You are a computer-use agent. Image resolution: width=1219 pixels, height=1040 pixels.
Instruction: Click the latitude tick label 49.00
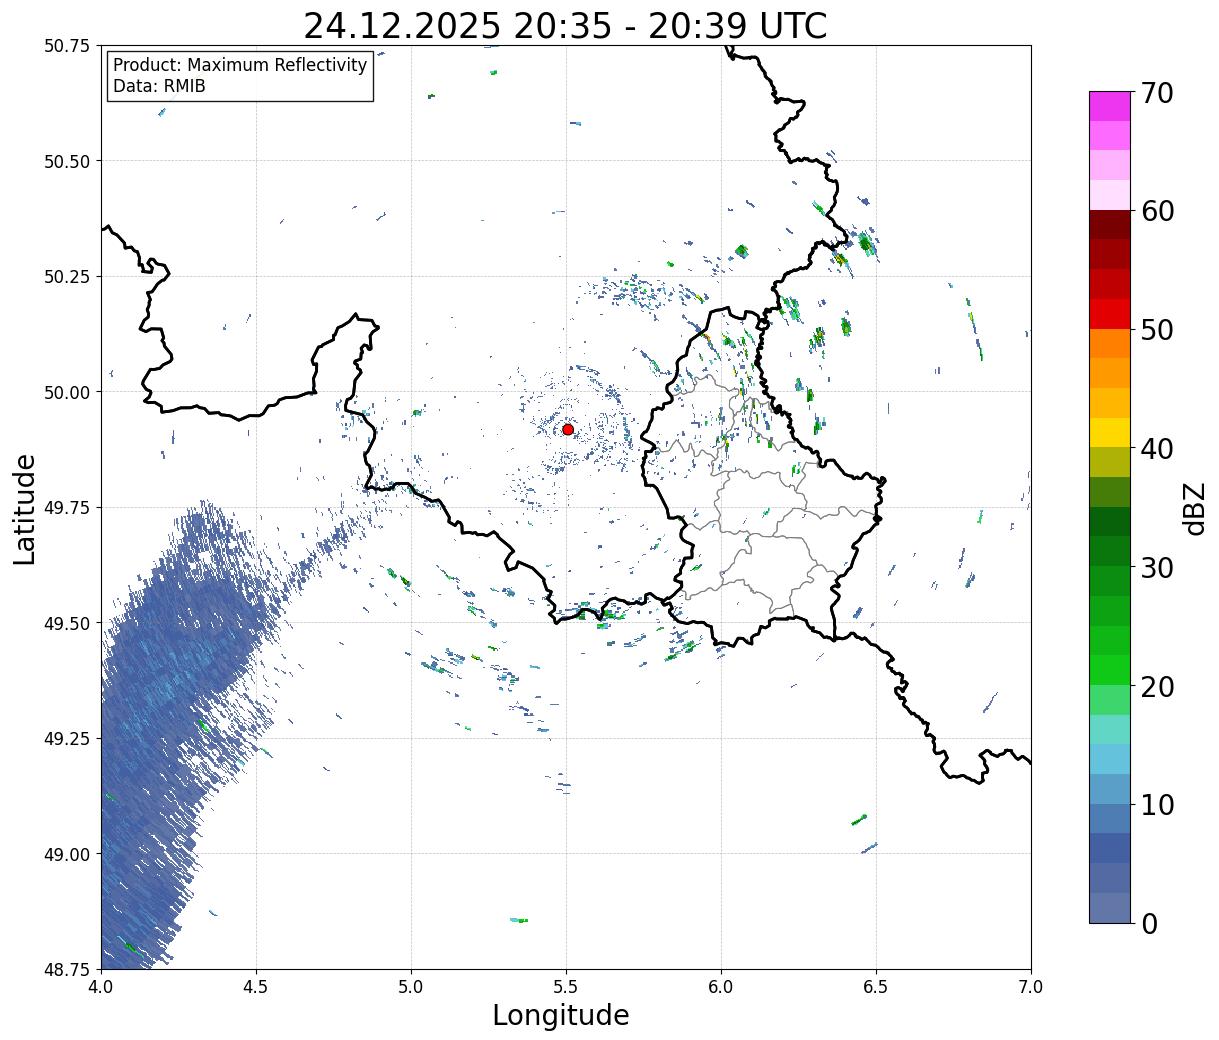66,854
